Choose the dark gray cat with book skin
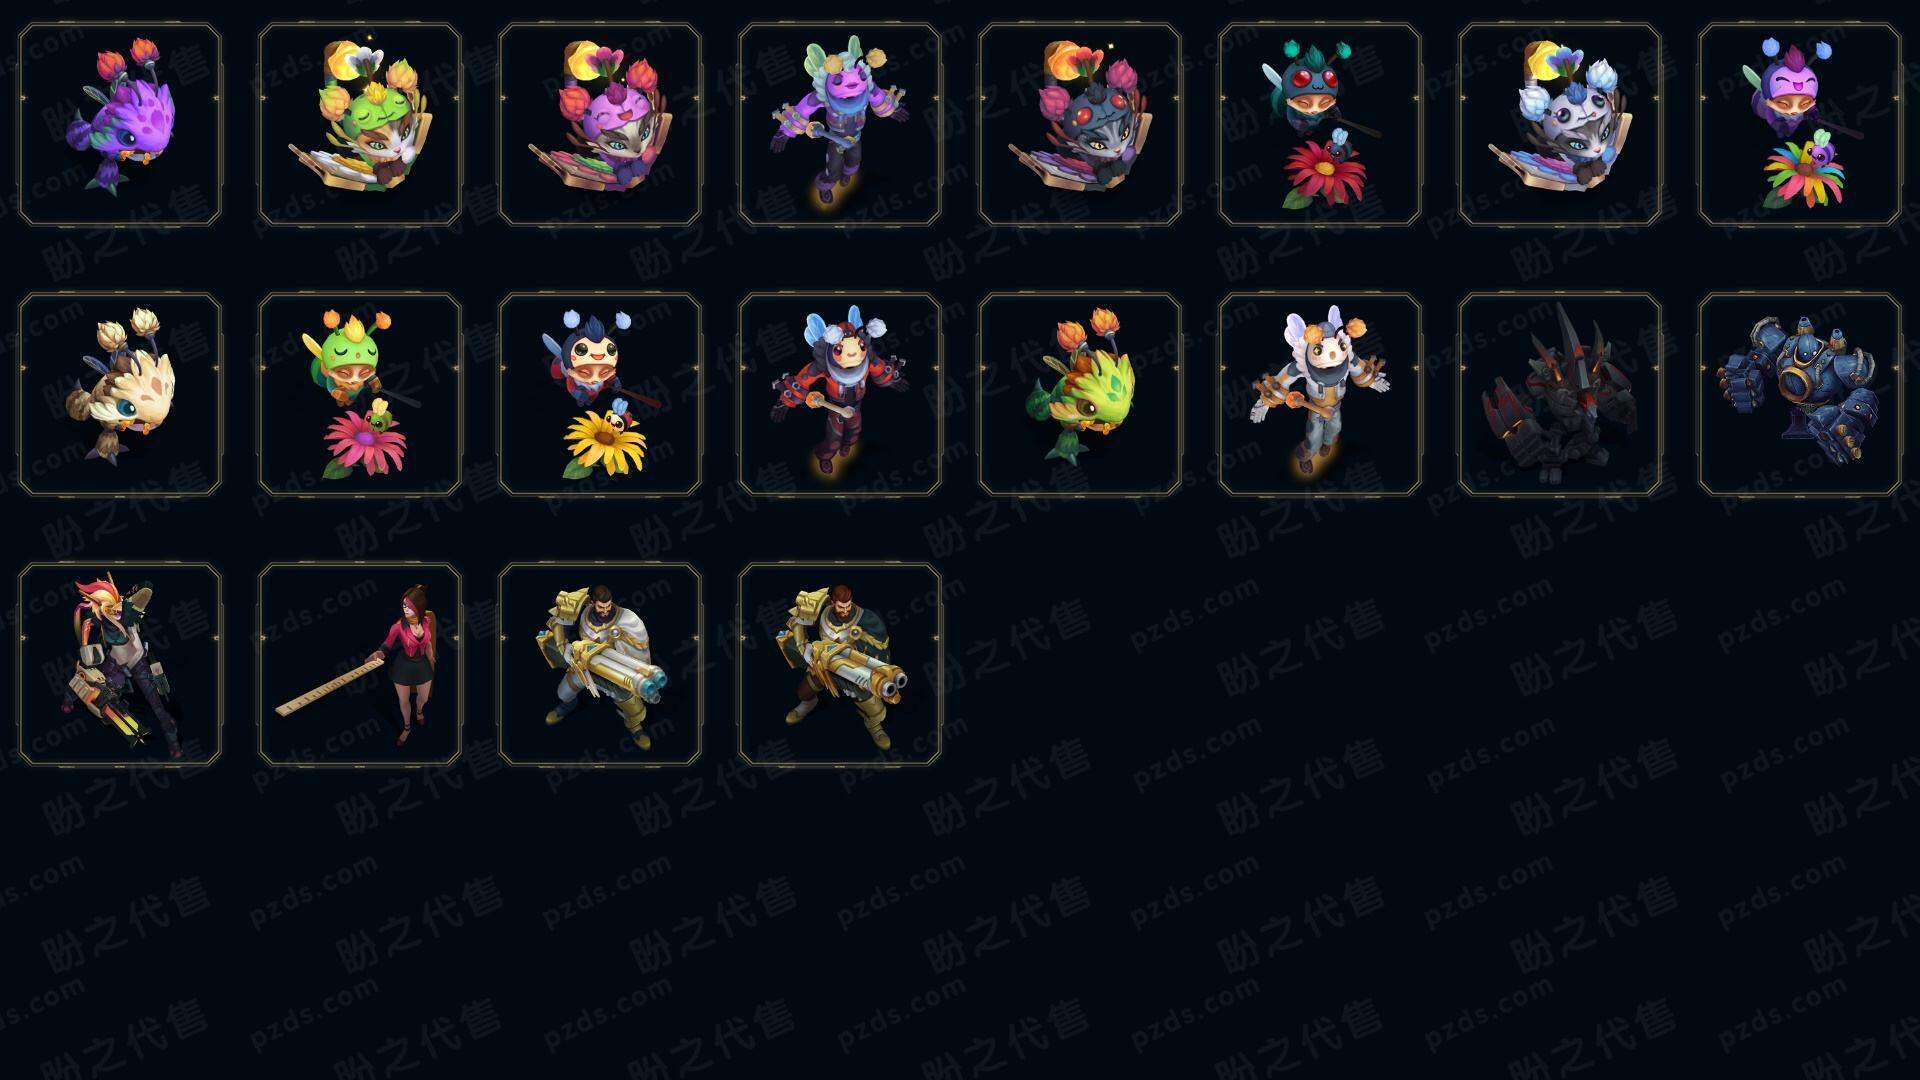Screen dimensions: 1920x1080 click(1080, 125)
